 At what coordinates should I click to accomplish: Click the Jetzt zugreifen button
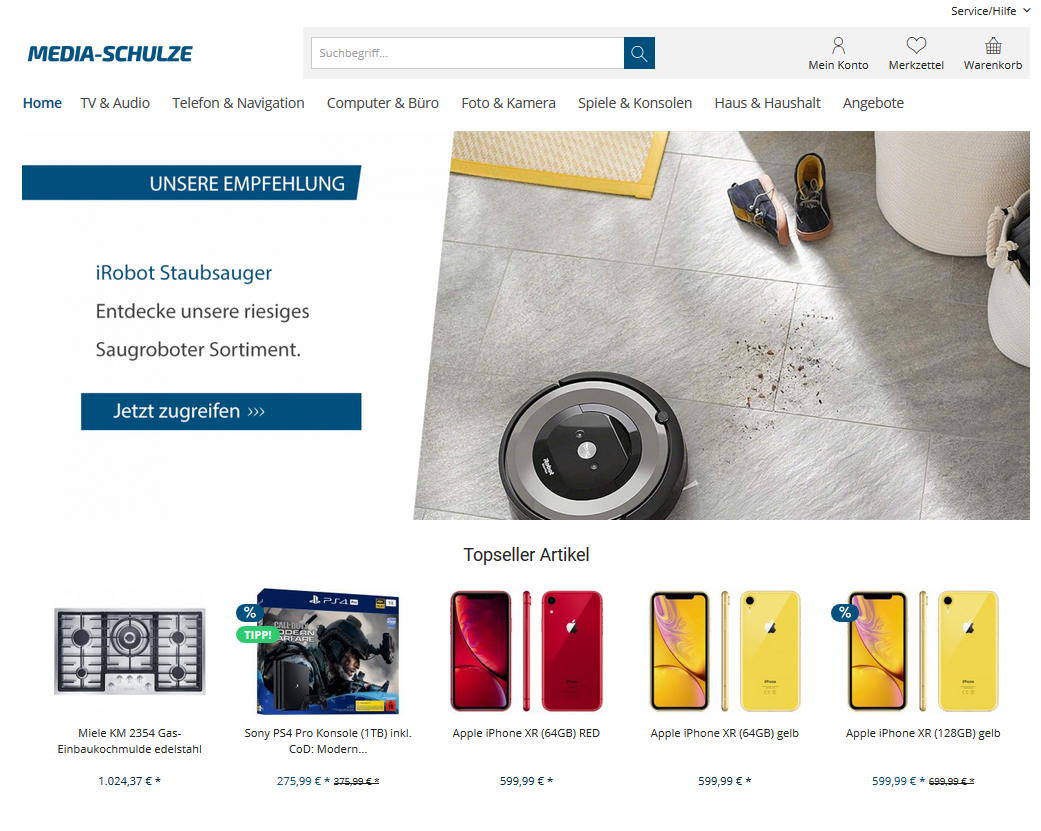tap(221, 412)
